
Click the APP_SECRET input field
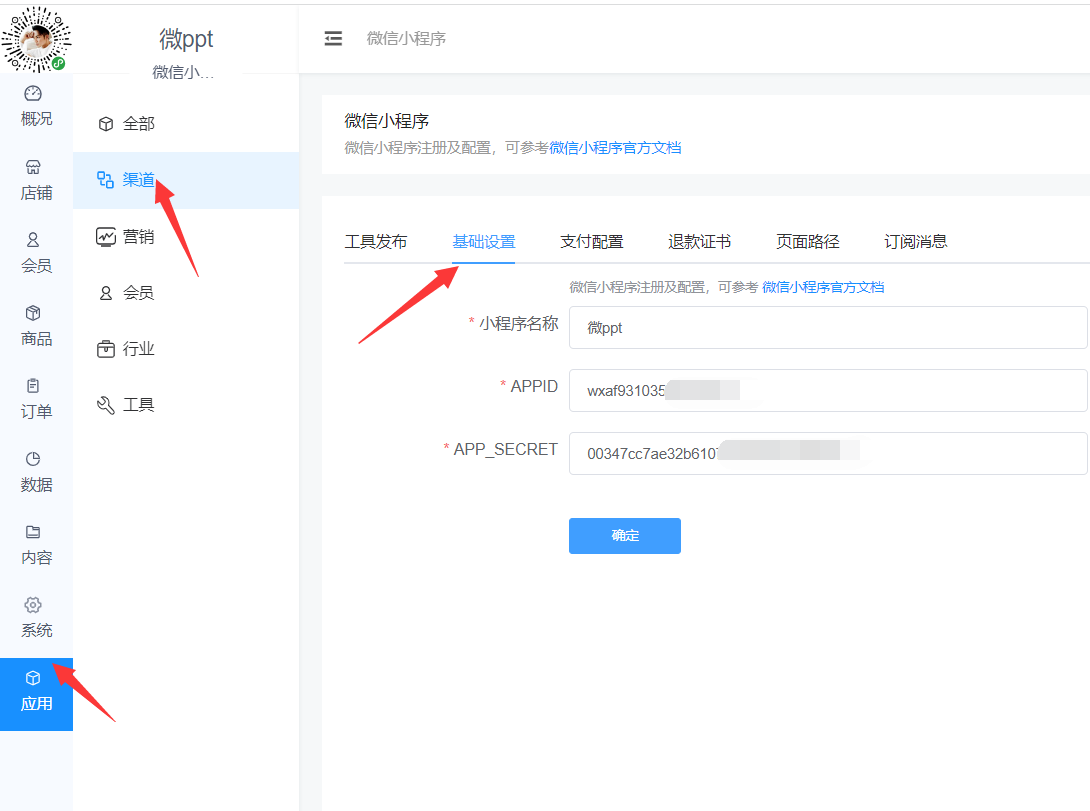(x=828, y=454)
